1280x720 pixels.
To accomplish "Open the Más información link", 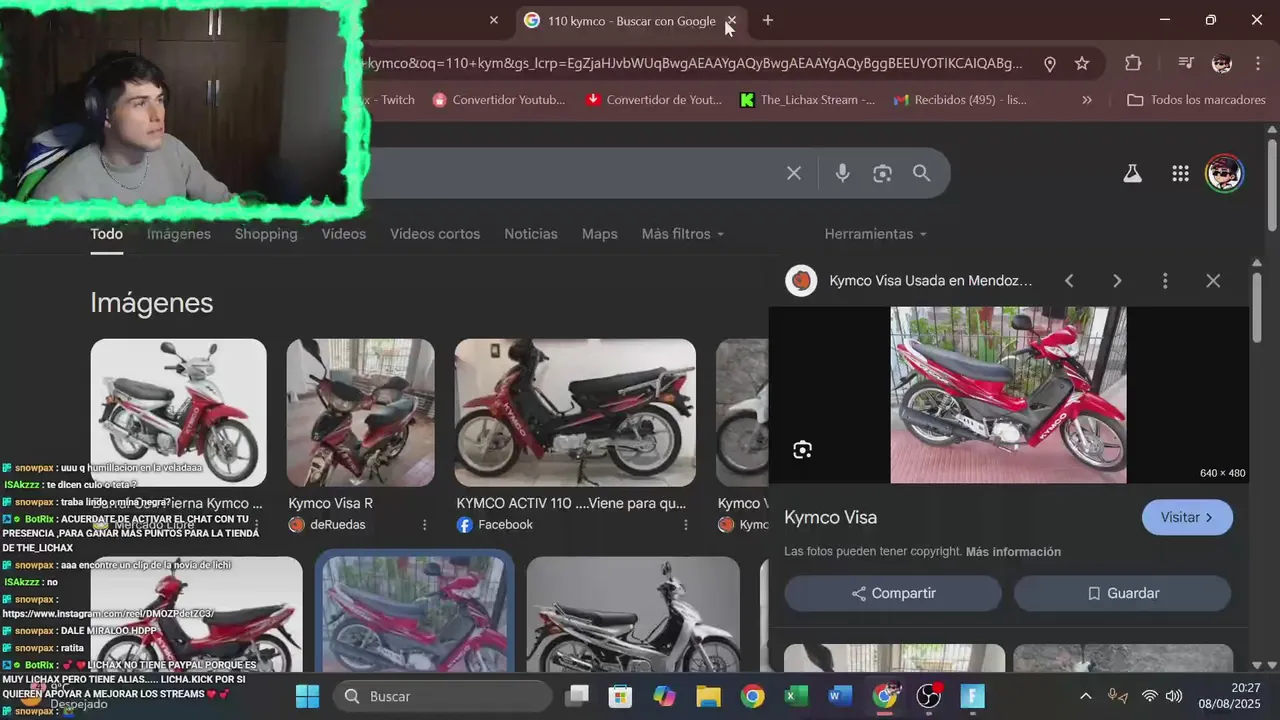I will (x=1013, y=552).
